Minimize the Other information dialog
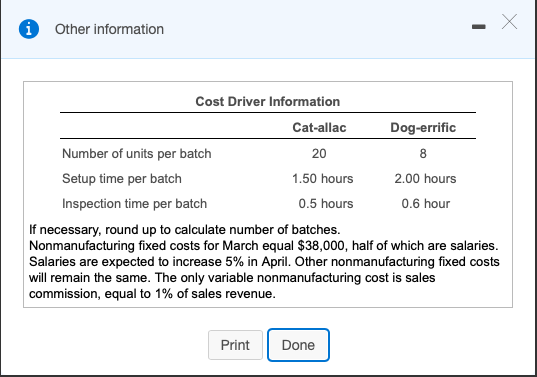This screenshot has width=537, height=377. tap(478, 27)
